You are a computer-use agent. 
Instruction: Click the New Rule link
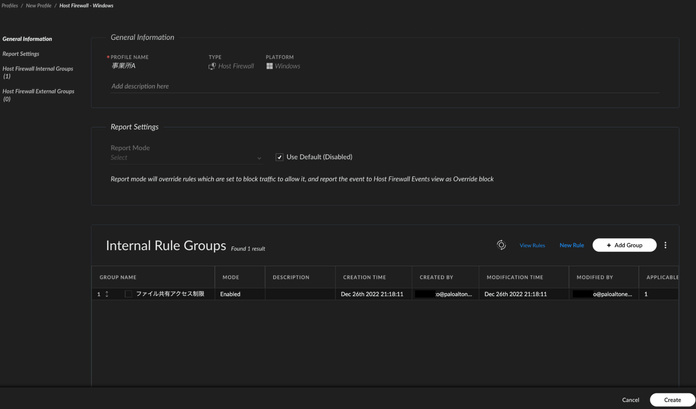pos(571,245)
